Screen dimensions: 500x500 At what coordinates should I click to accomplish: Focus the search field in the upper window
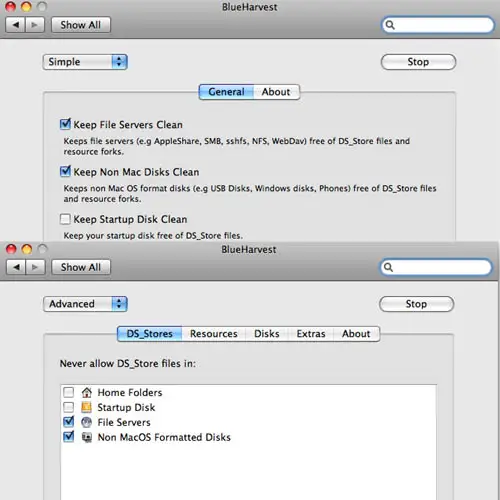[x=438, y=25]
